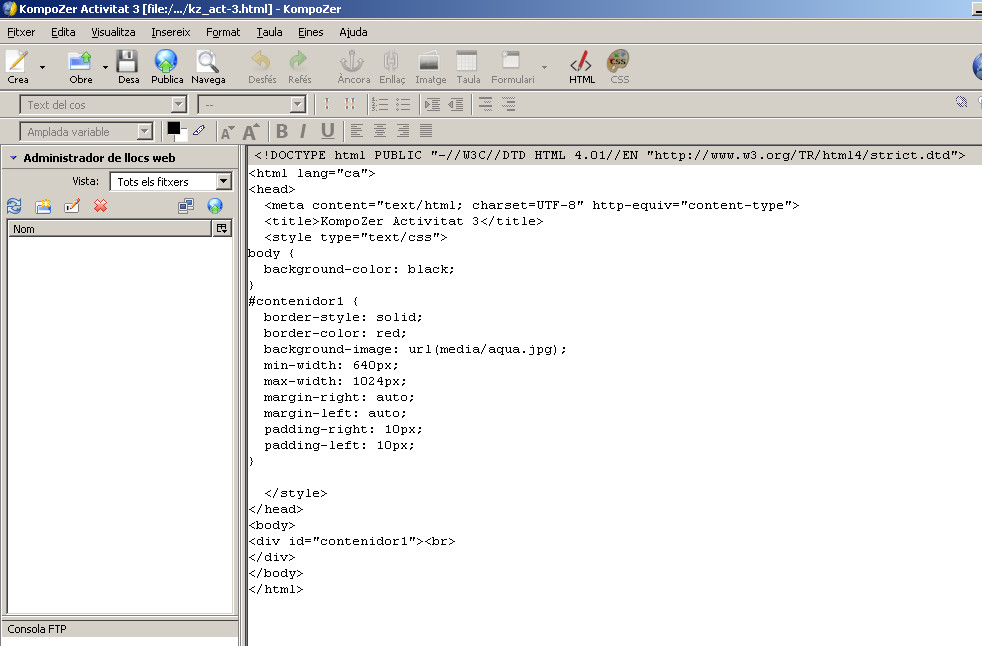
Task: Toggle bold formatting
Action: tap(282, 131)
